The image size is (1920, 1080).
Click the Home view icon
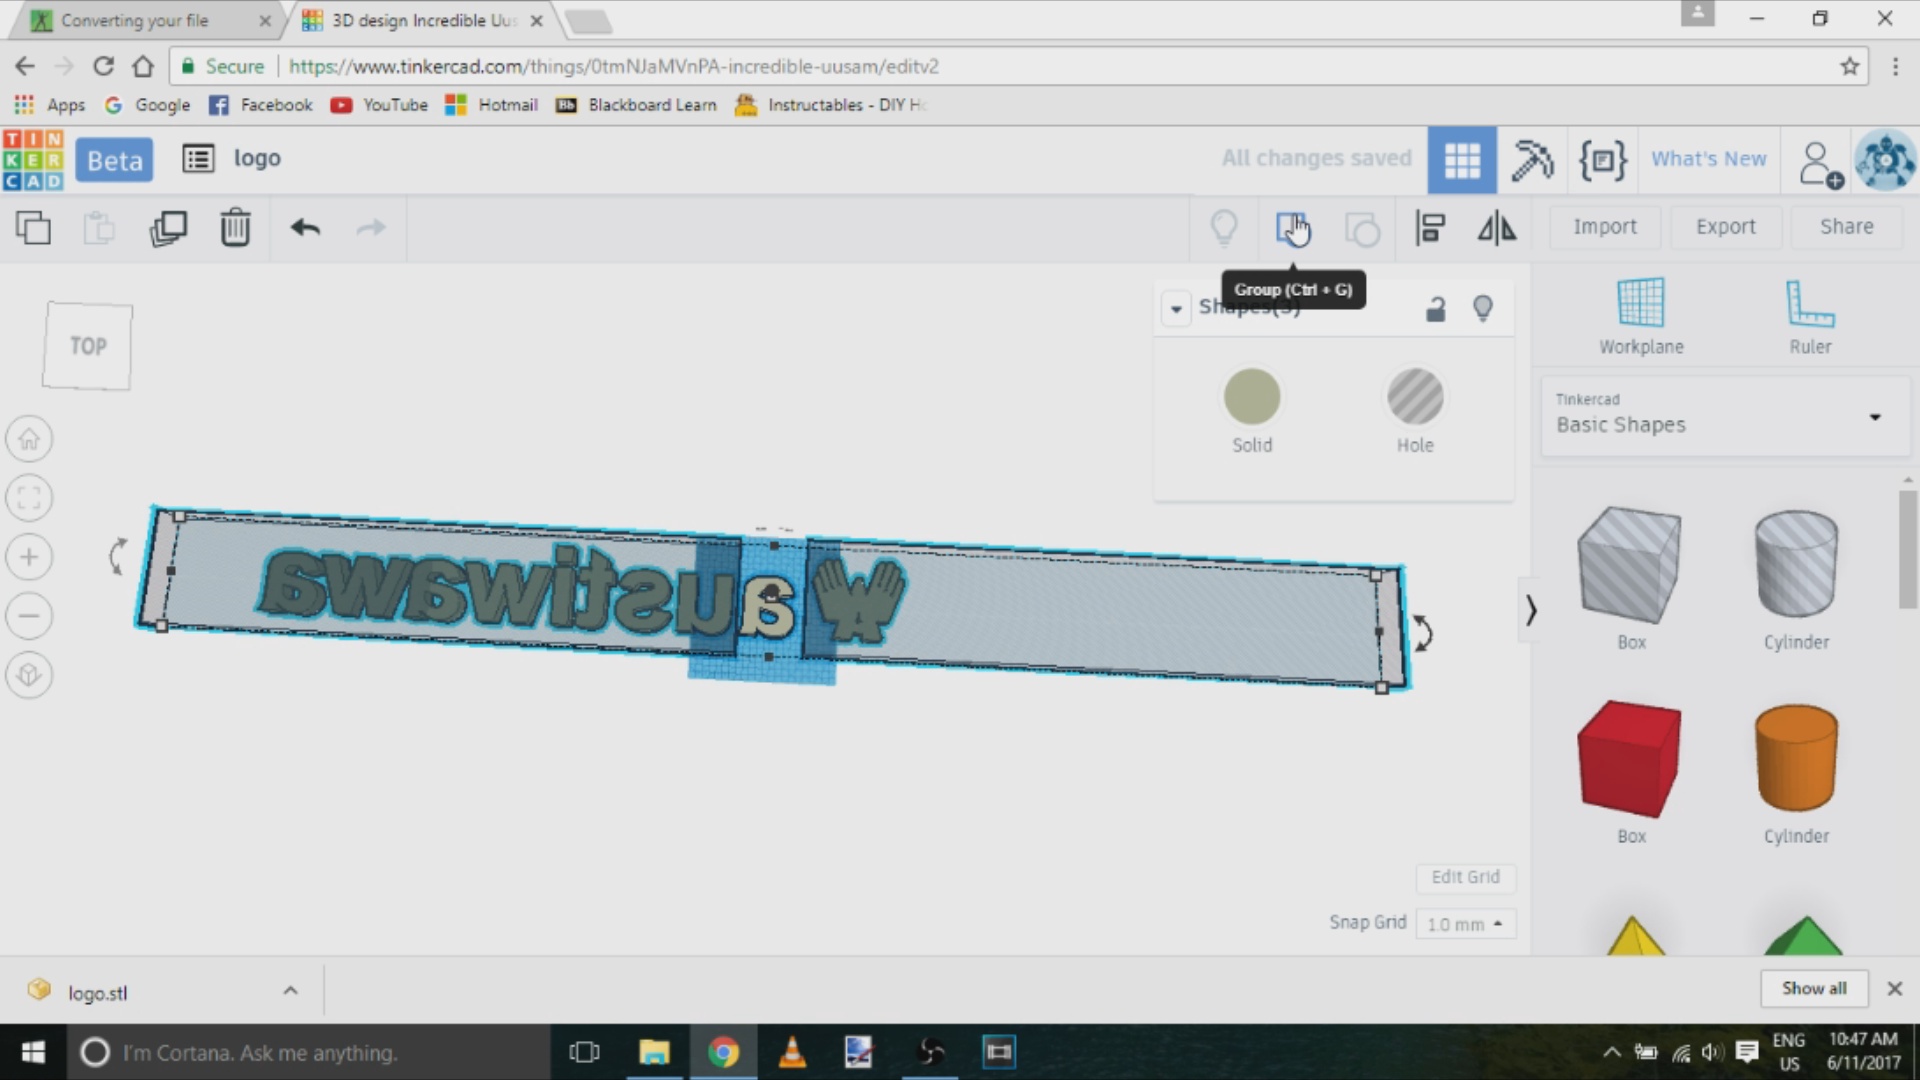29,439
